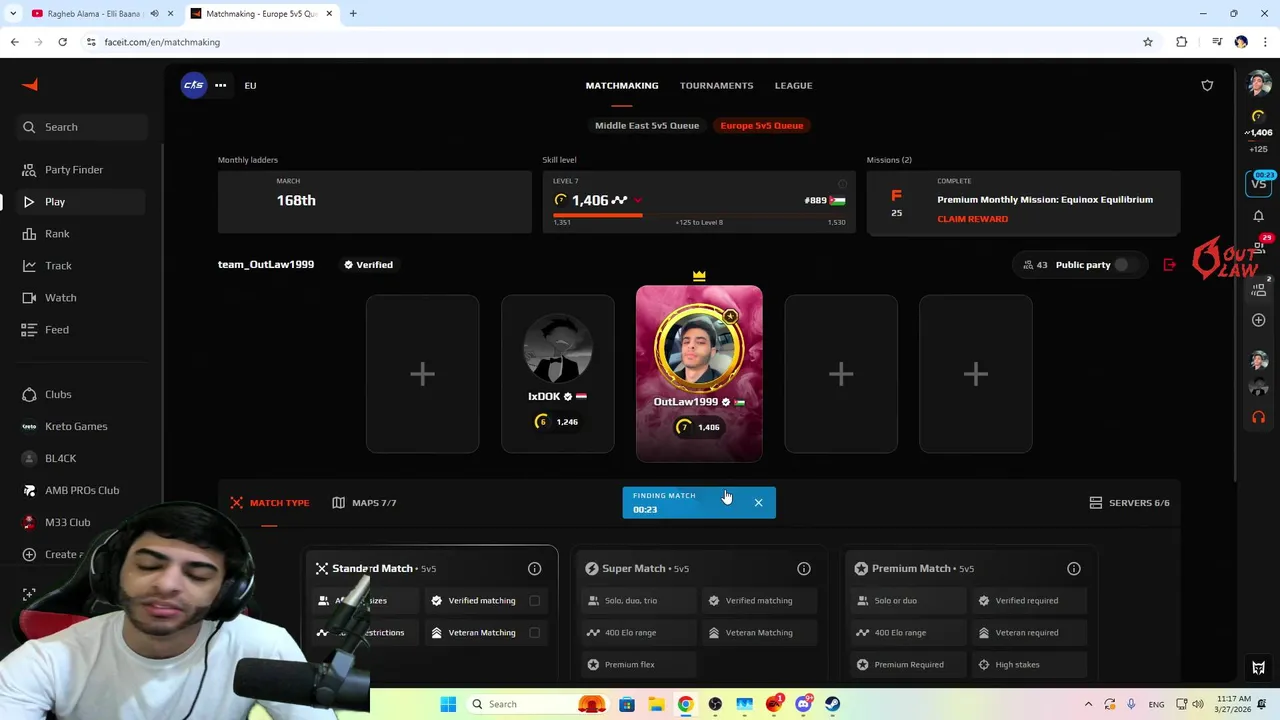1280x720 pixels.
Task: Cancel the Finding Match search
Action: tap(759, 503)
